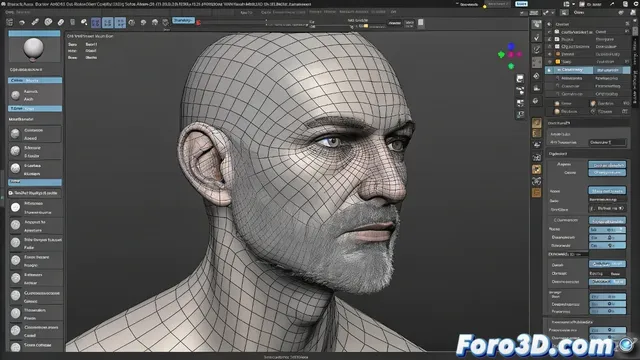
Task: Click the dark input field under outliner panel
Action: 607,142
